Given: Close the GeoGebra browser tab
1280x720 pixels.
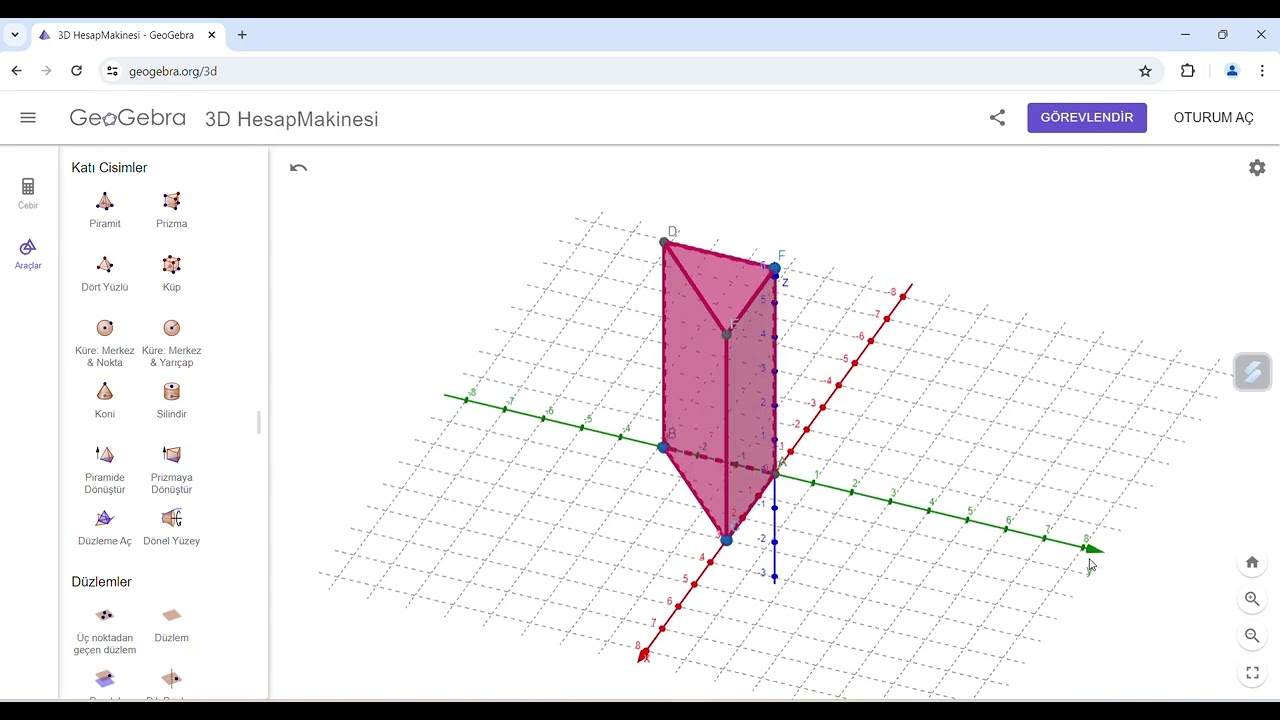Looking at the screenshot, I should (212, 35).
